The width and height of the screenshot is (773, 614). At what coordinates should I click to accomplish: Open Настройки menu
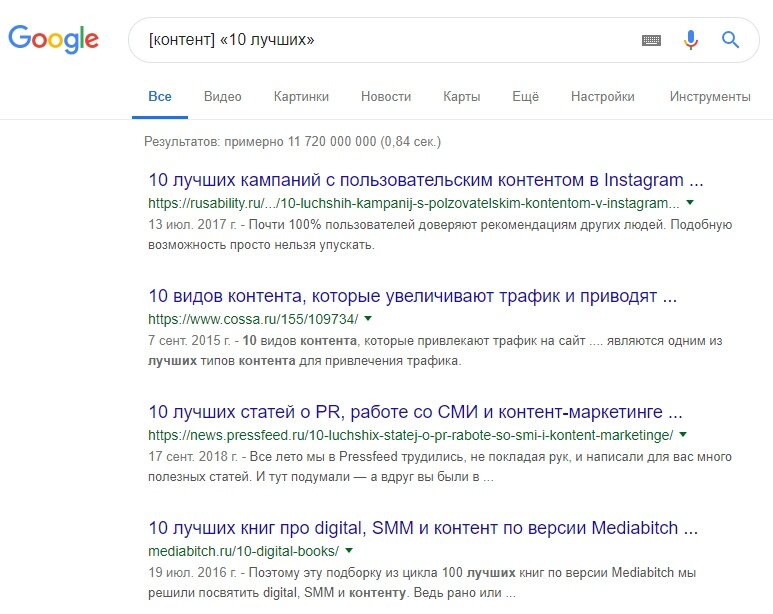[602, 96]
